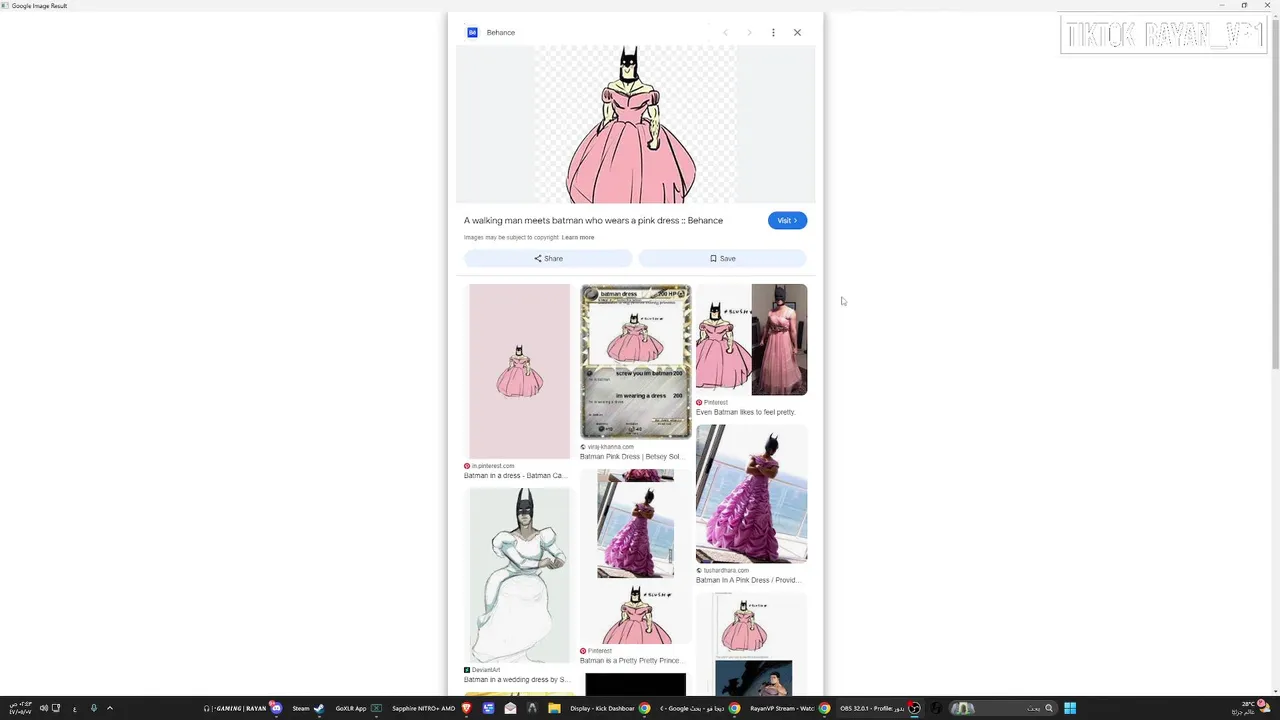Open 'Batman is a Pretty Pretty Prince...' thumbnail
The height and width of the screenshot is (720, 1280).
(636, 556)
